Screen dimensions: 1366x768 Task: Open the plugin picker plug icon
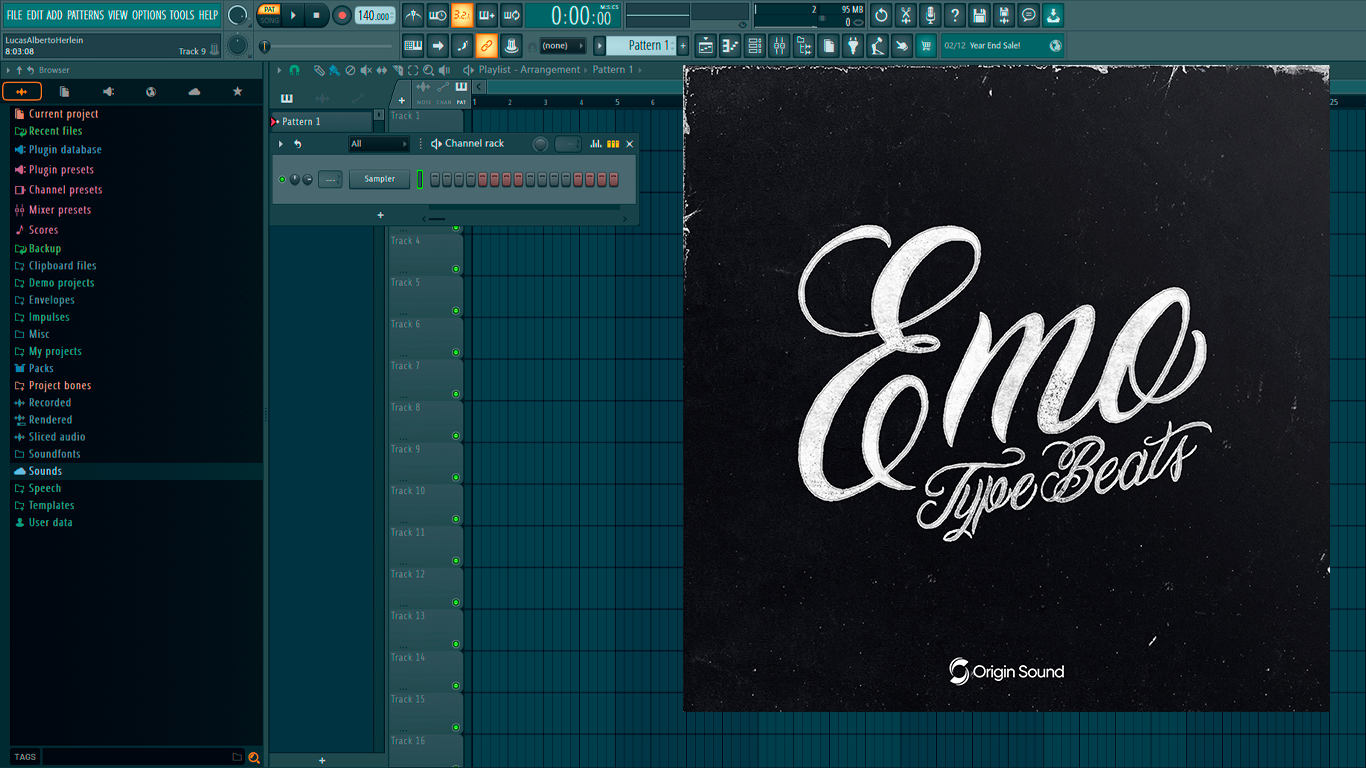tap(853, 45)
